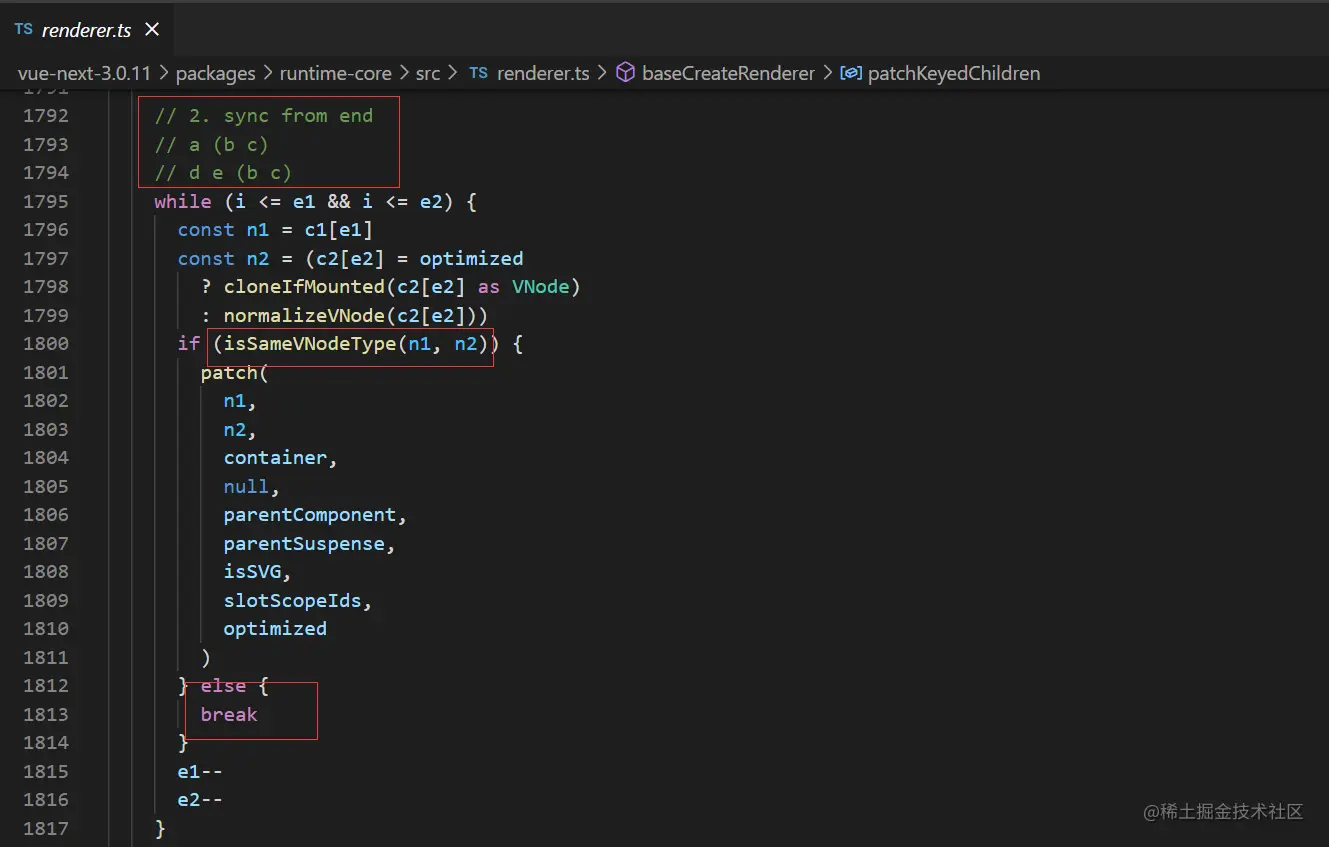The height and width of the screenshot is (847, 1329).
Task: Click line number 1795 in gutter
Action: pyautogui.click(x=46, y=201)
